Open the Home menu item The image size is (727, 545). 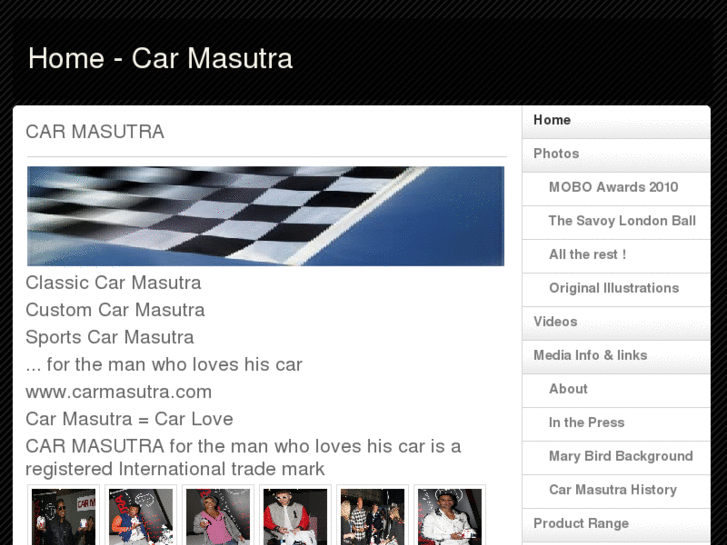click(x=616, y=122)
